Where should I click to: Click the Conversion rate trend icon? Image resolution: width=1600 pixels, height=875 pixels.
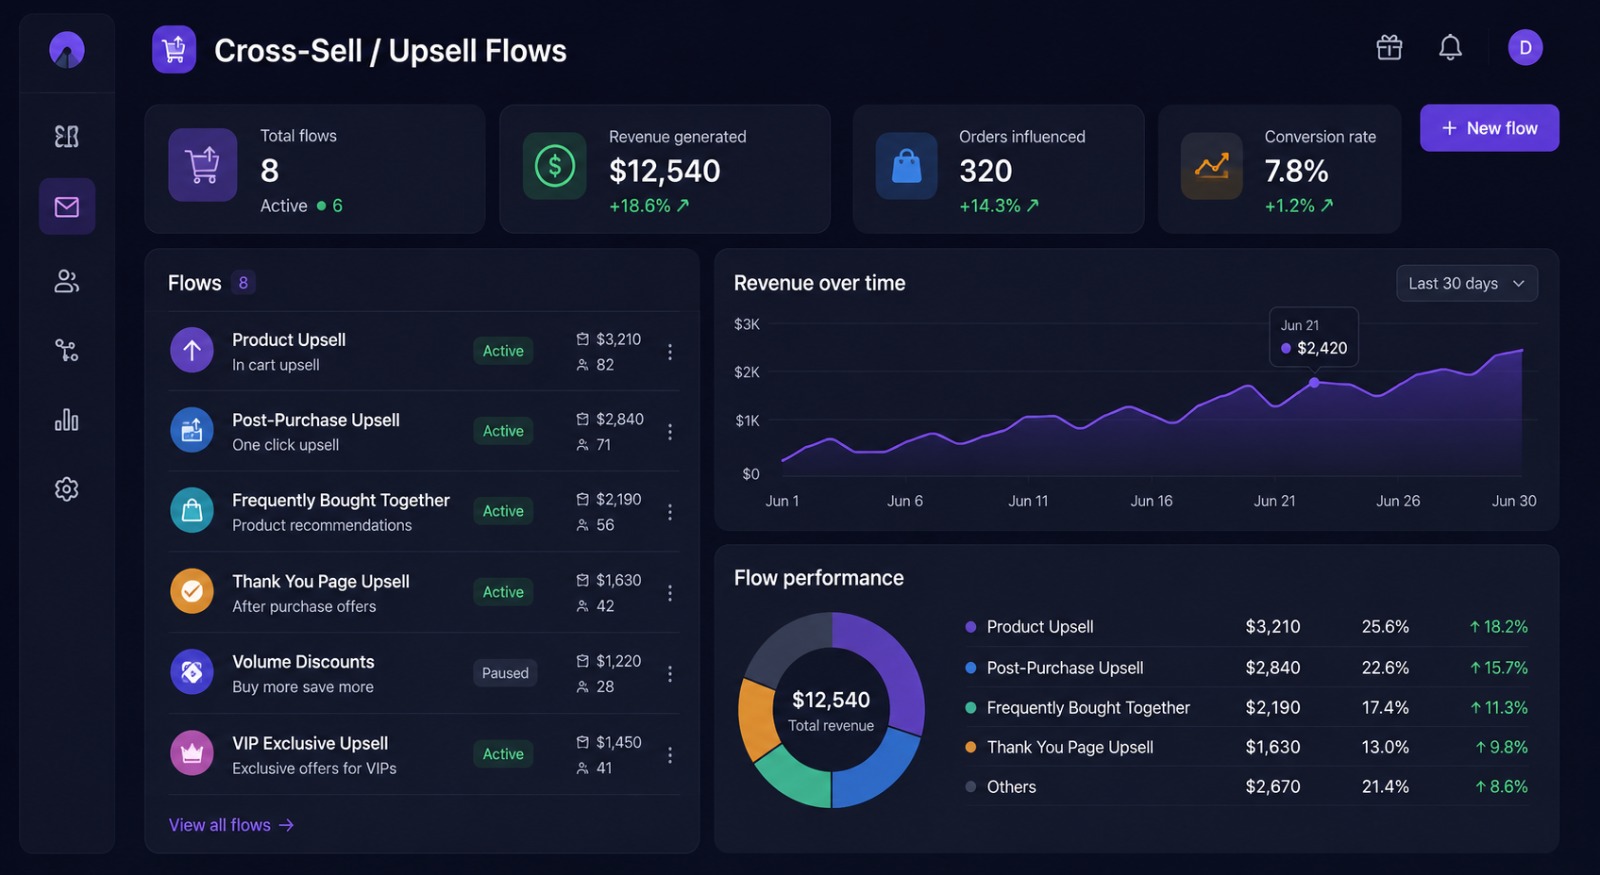(x=1212, y=166)
